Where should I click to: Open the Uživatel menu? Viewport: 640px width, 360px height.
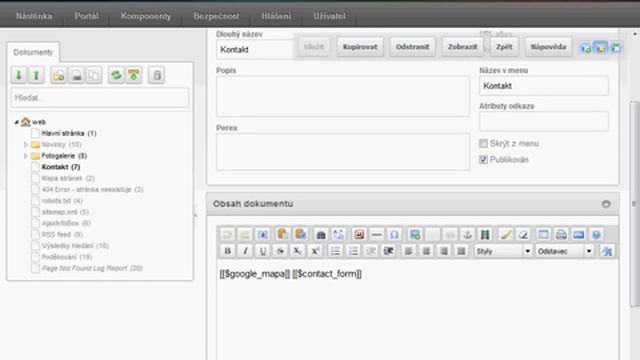point(329,16)
